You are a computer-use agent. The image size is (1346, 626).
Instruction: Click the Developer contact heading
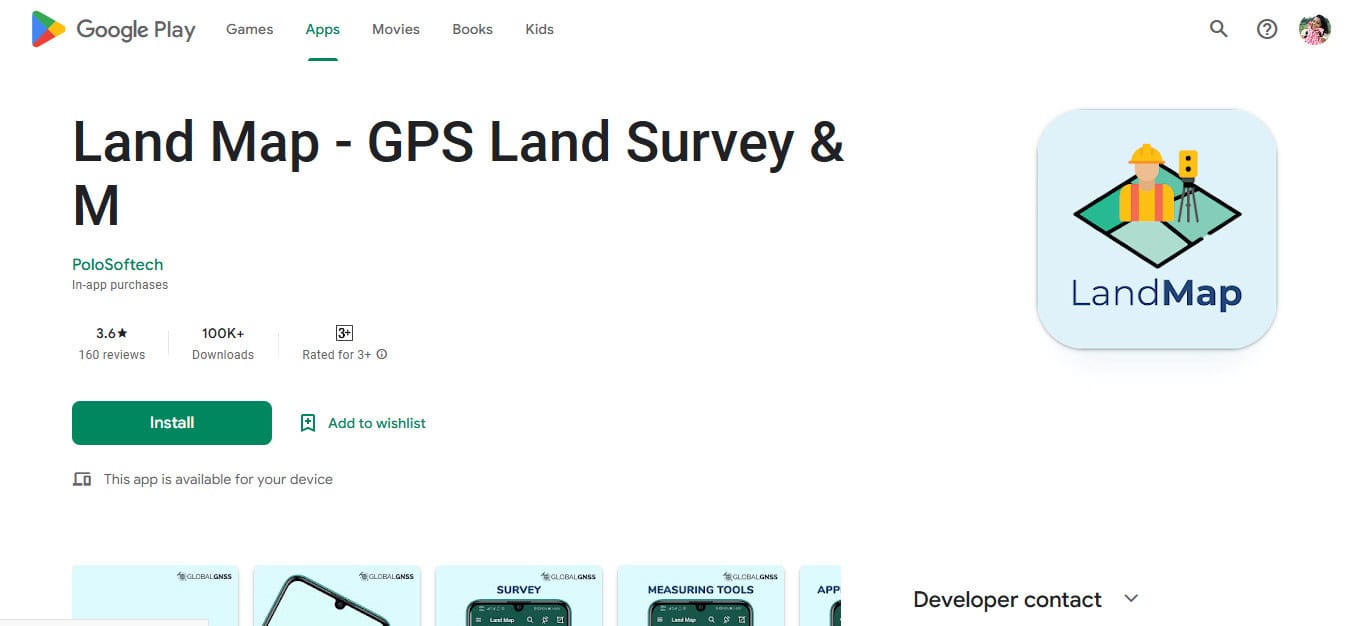coord(1007,600)
